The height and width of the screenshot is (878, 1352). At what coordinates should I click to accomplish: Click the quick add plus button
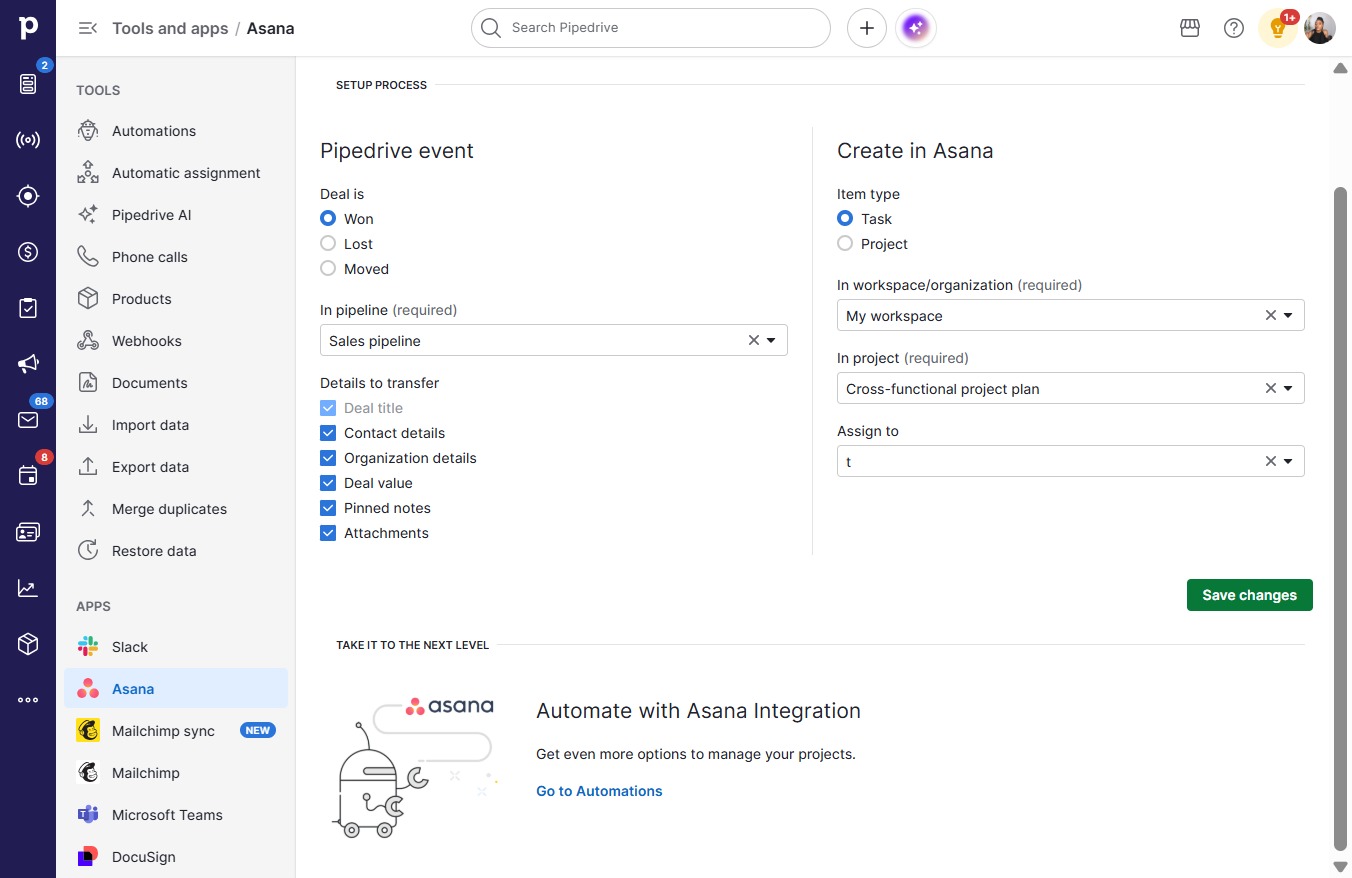(x=867, y=28)
